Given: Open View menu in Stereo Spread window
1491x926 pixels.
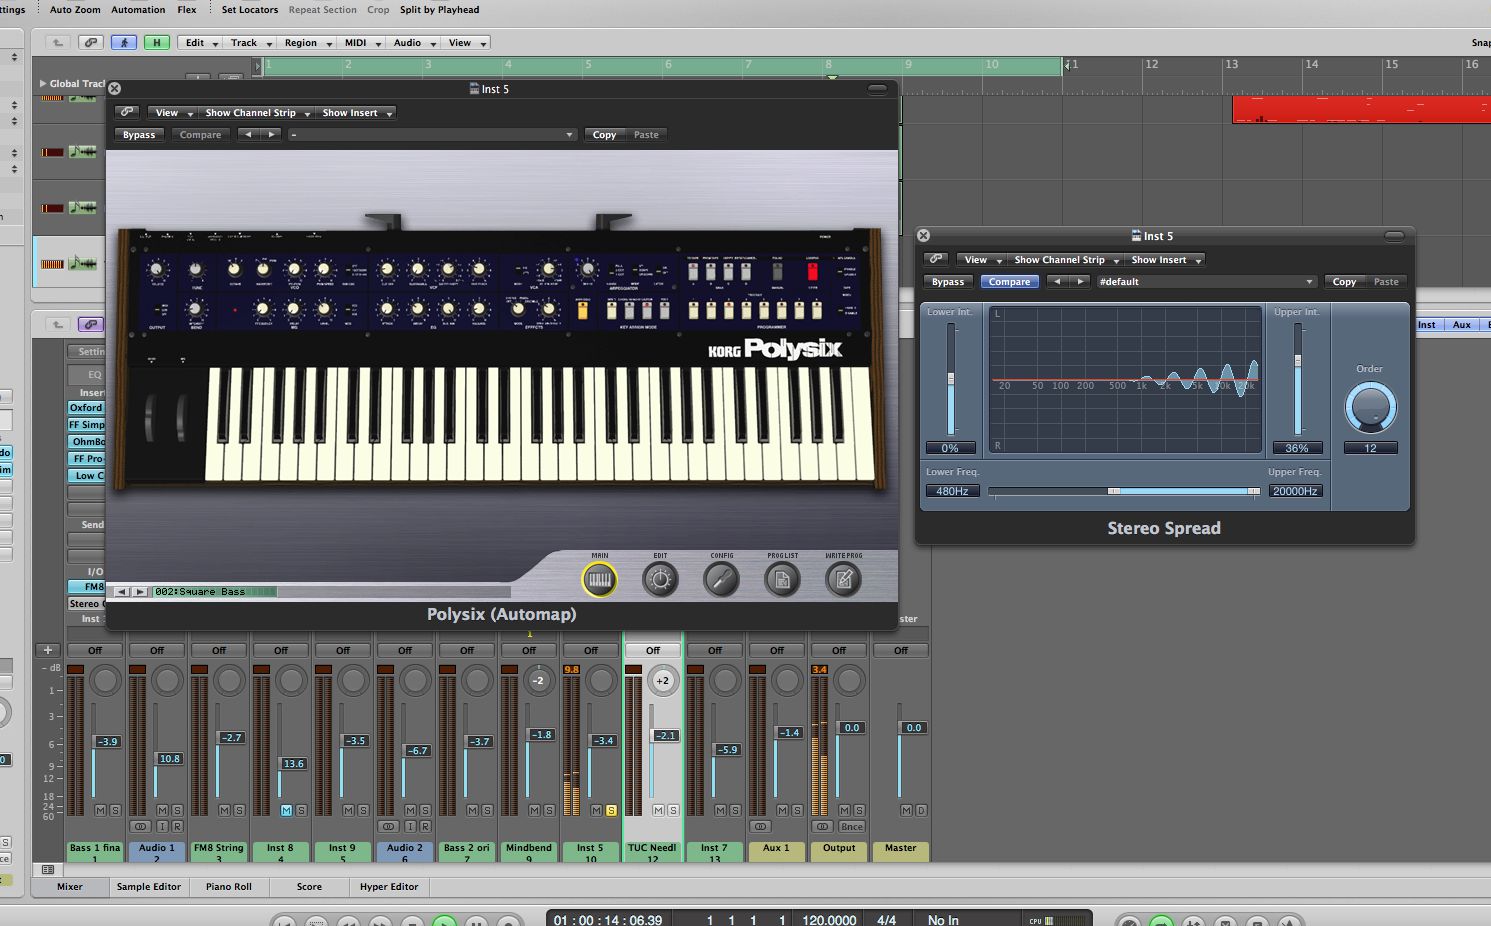Looking at the screenshot, I should point(980,260).
